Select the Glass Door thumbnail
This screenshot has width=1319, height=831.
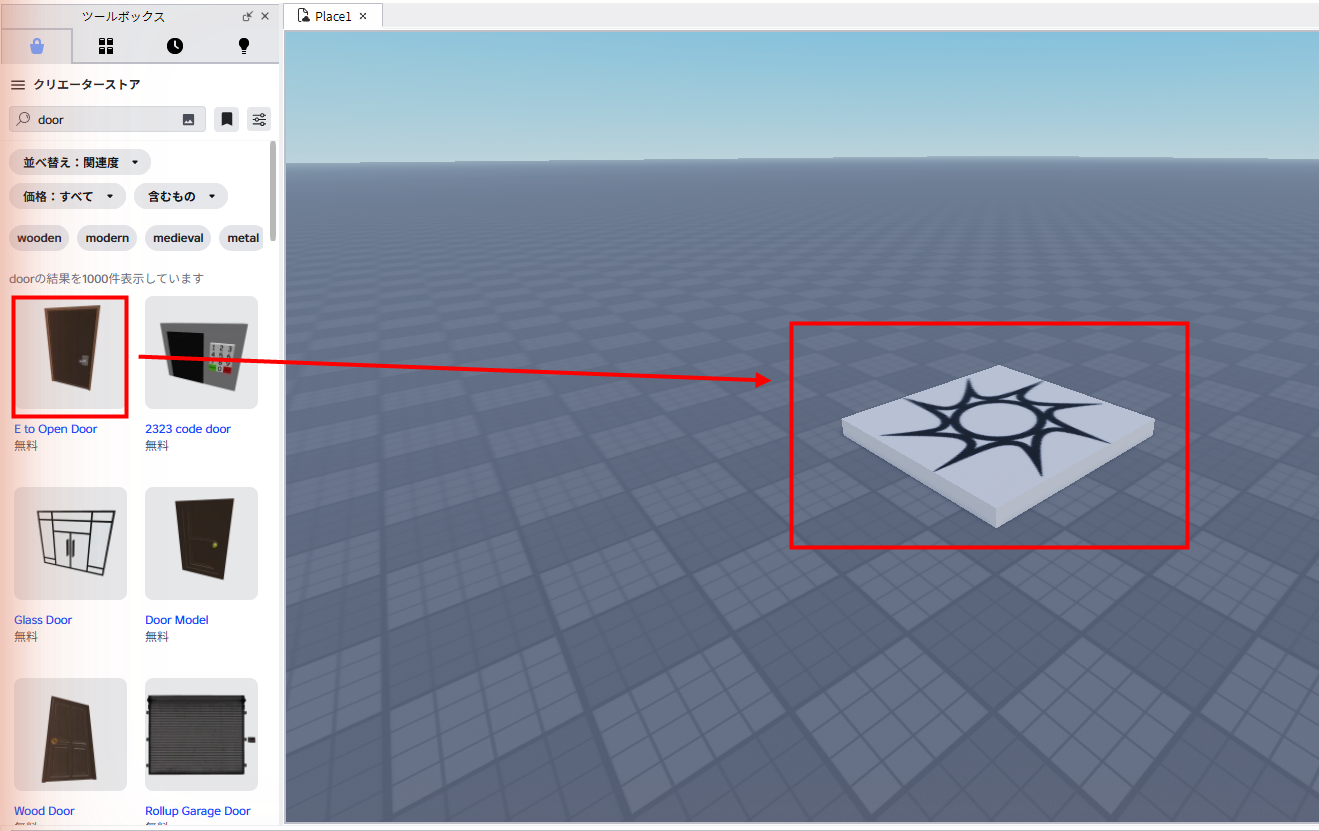point(70,543)
